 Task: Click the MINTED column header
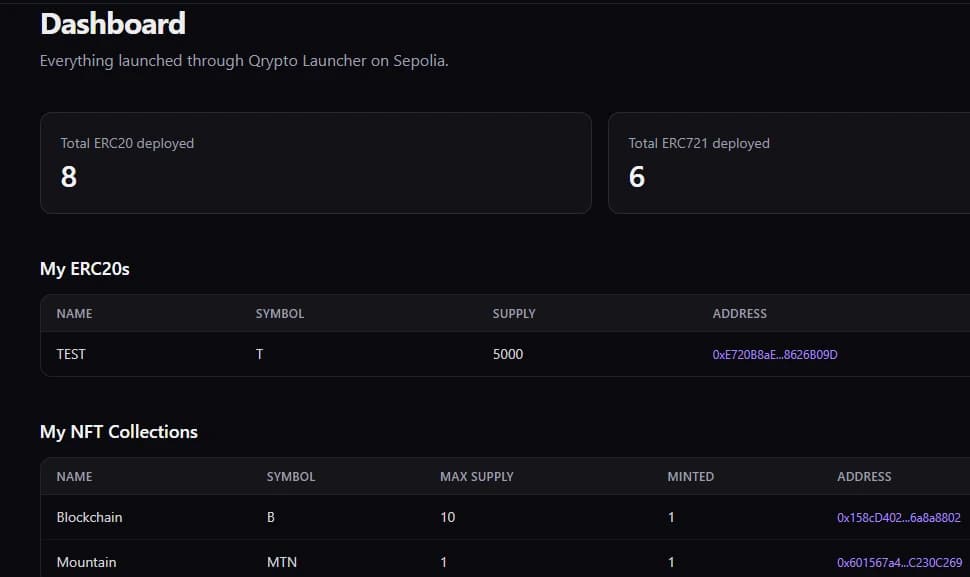(690, 477)
